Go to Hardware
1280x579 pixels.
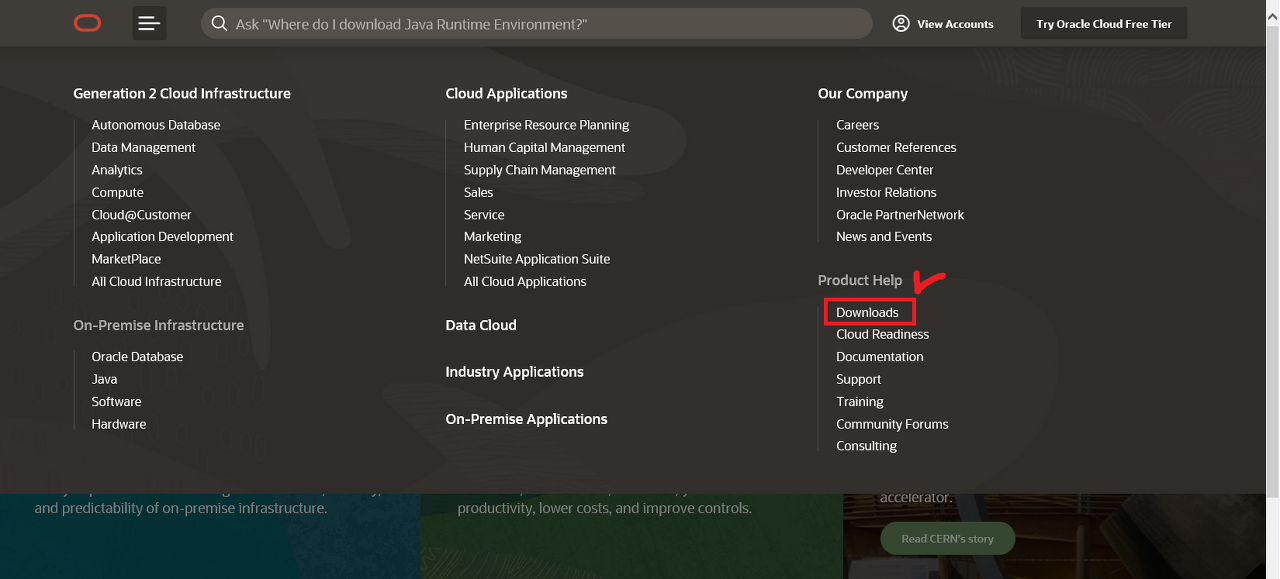tap(119, 424)
